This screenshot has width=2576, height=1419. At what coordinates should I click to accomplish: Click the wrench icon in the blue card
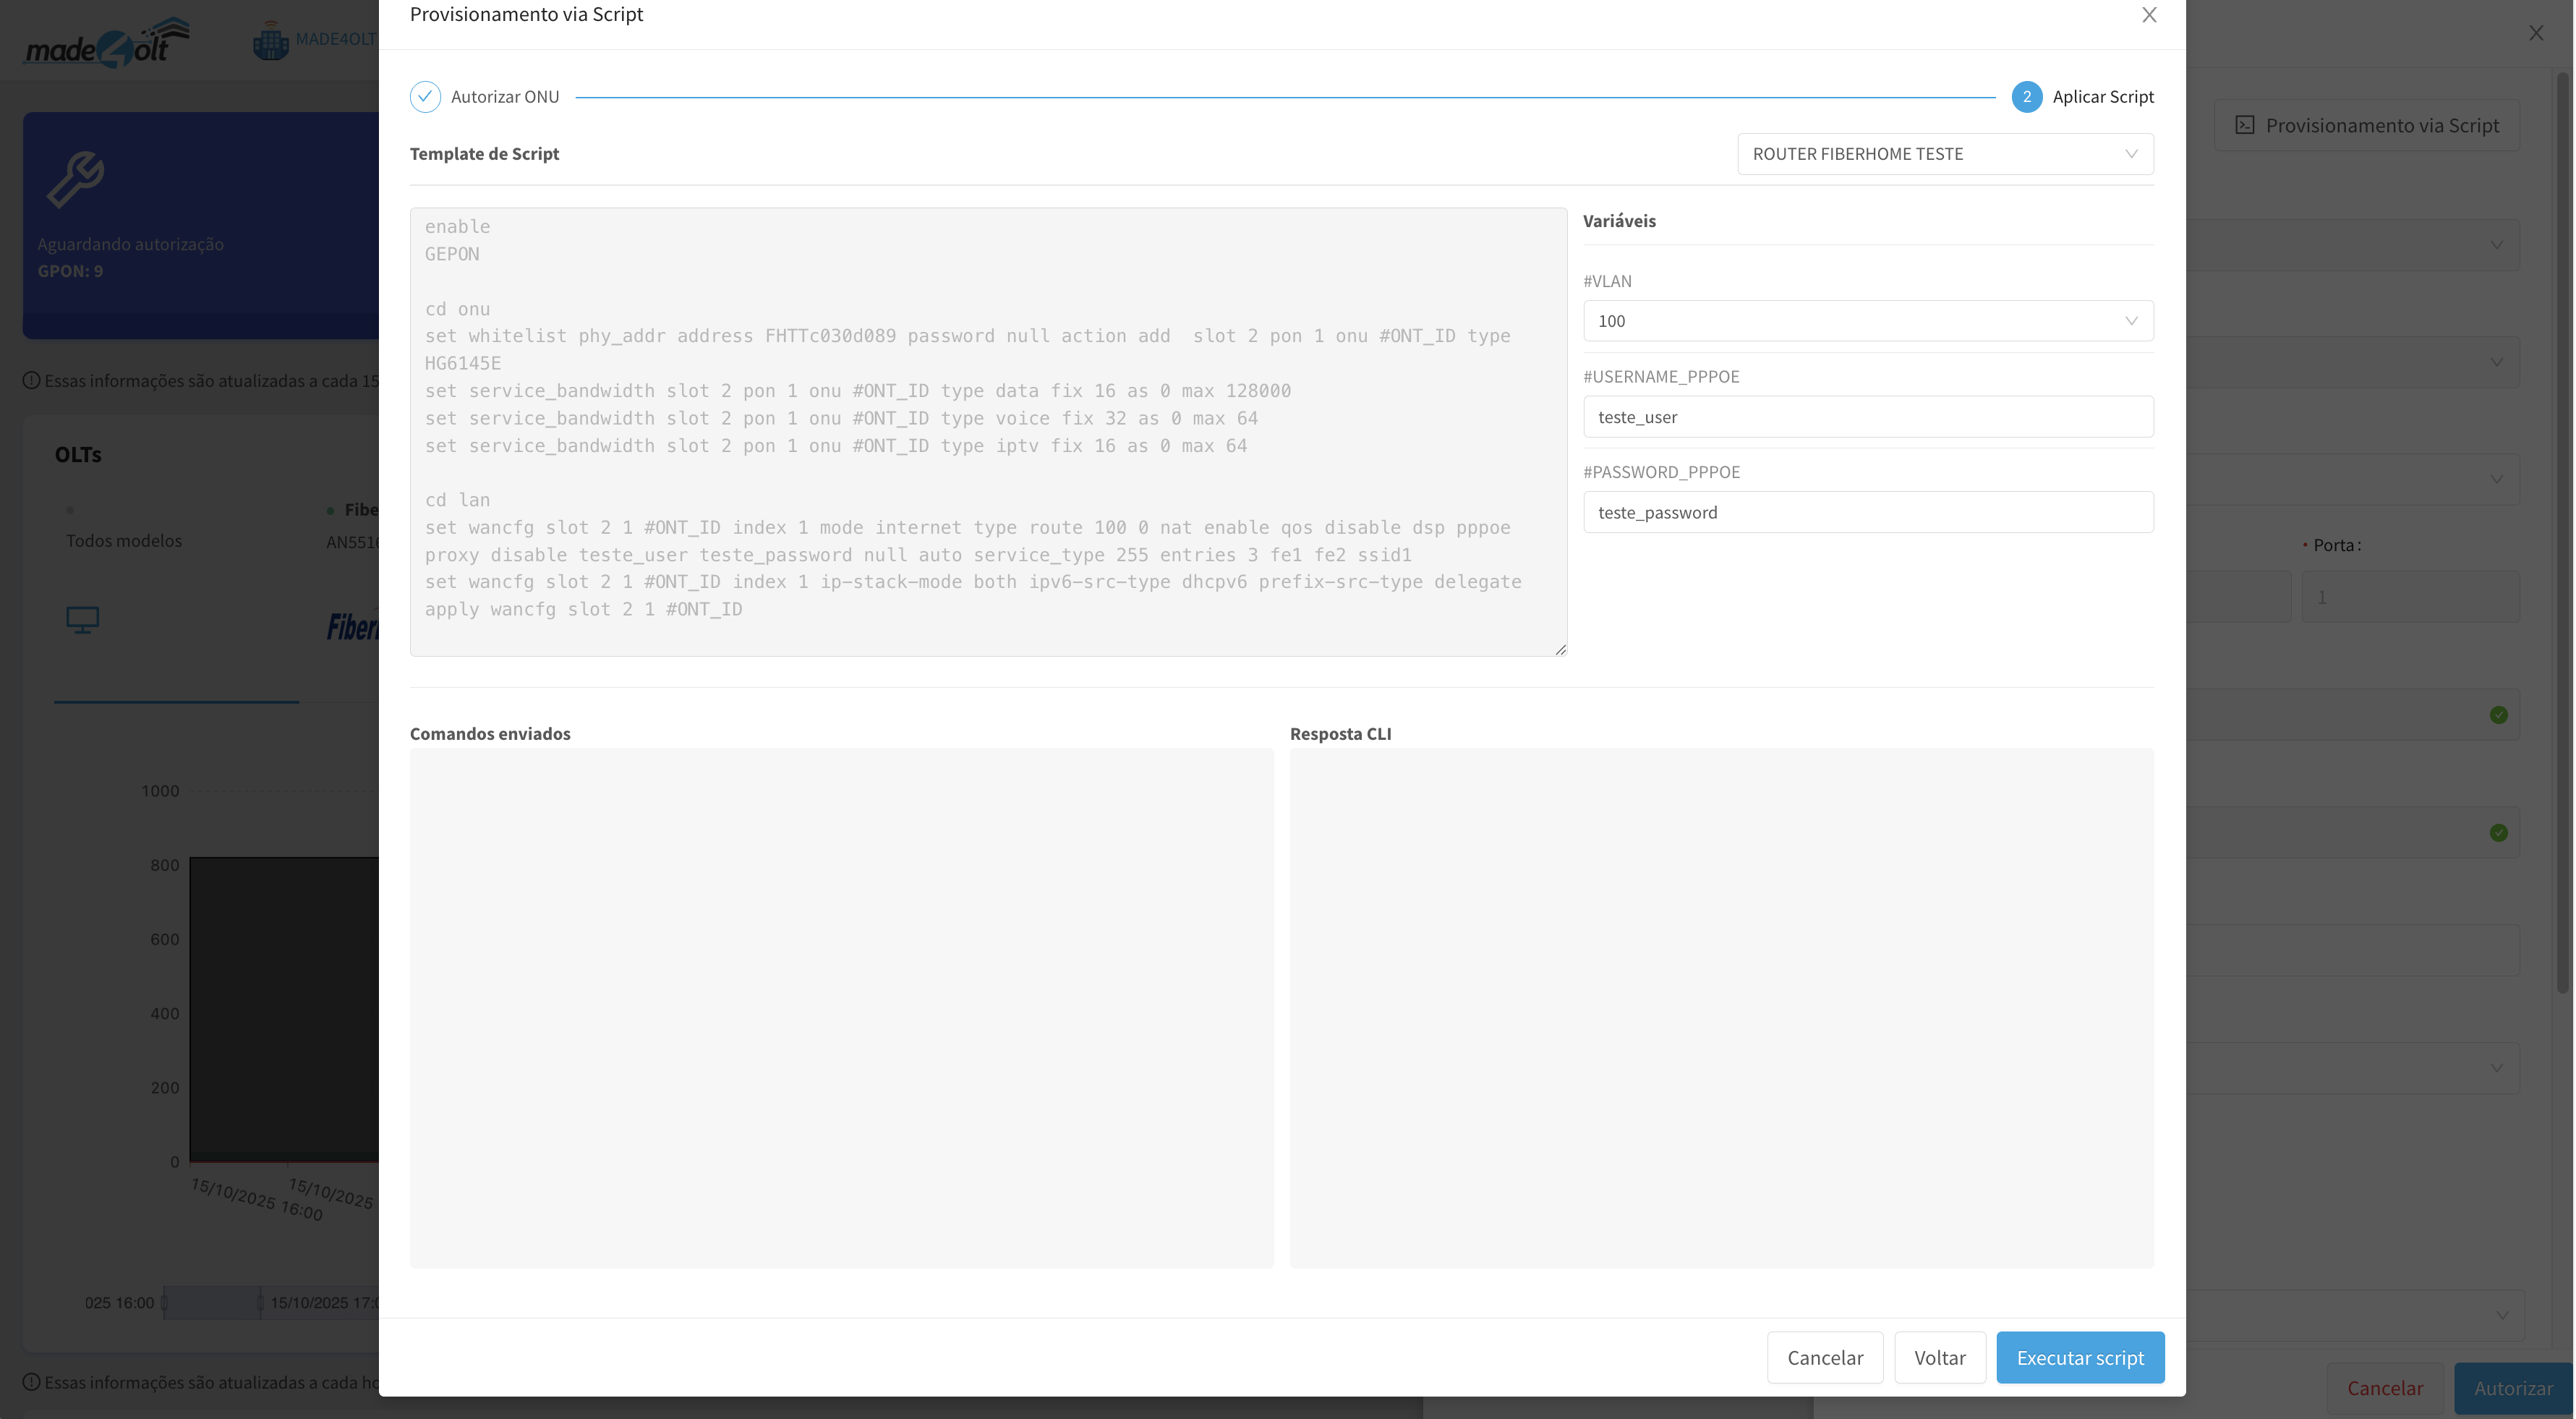click(76, 179)
